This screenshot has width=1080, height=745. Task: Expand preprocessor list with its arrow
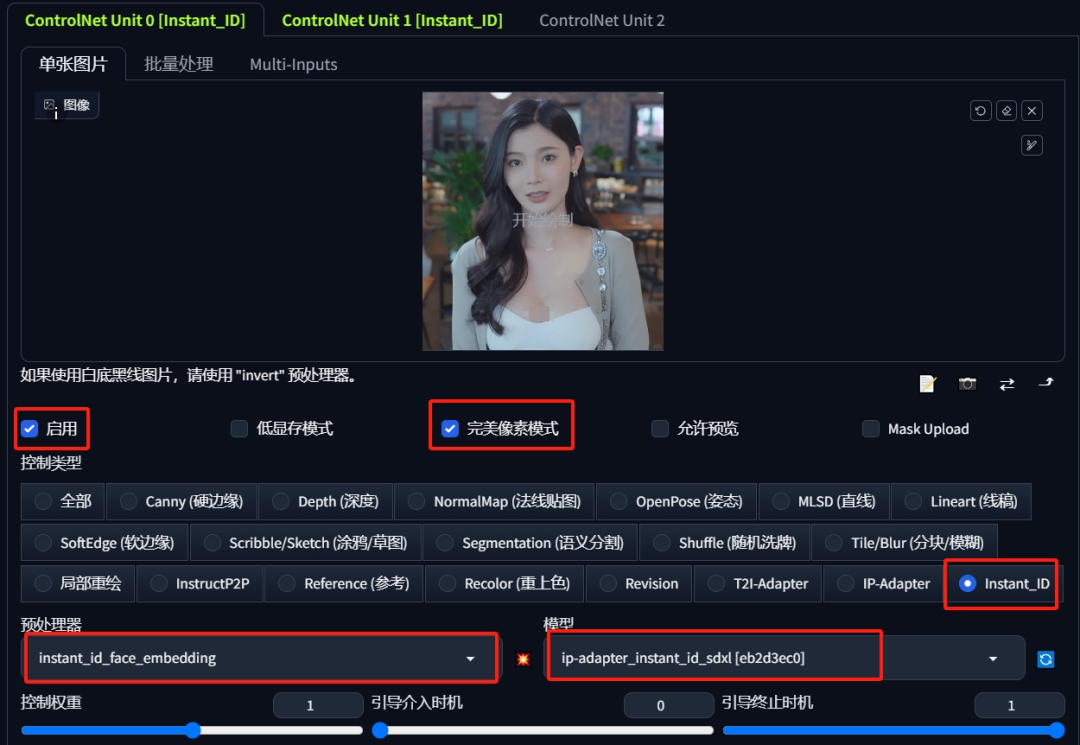point(470,659)
